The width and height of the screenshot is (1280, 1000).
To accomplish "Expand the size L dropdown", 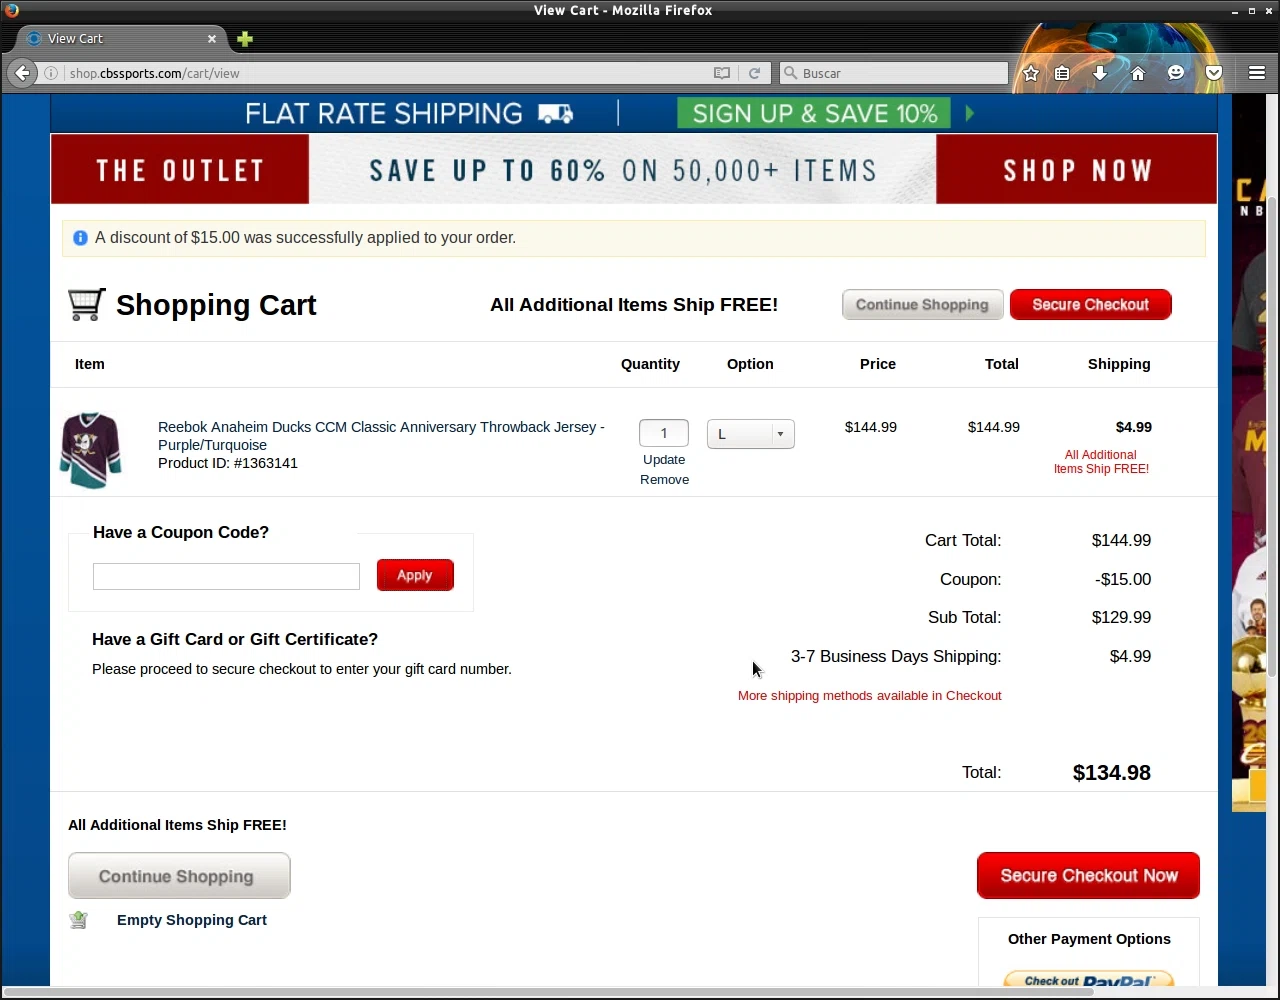I will click(x=750, y=434).
